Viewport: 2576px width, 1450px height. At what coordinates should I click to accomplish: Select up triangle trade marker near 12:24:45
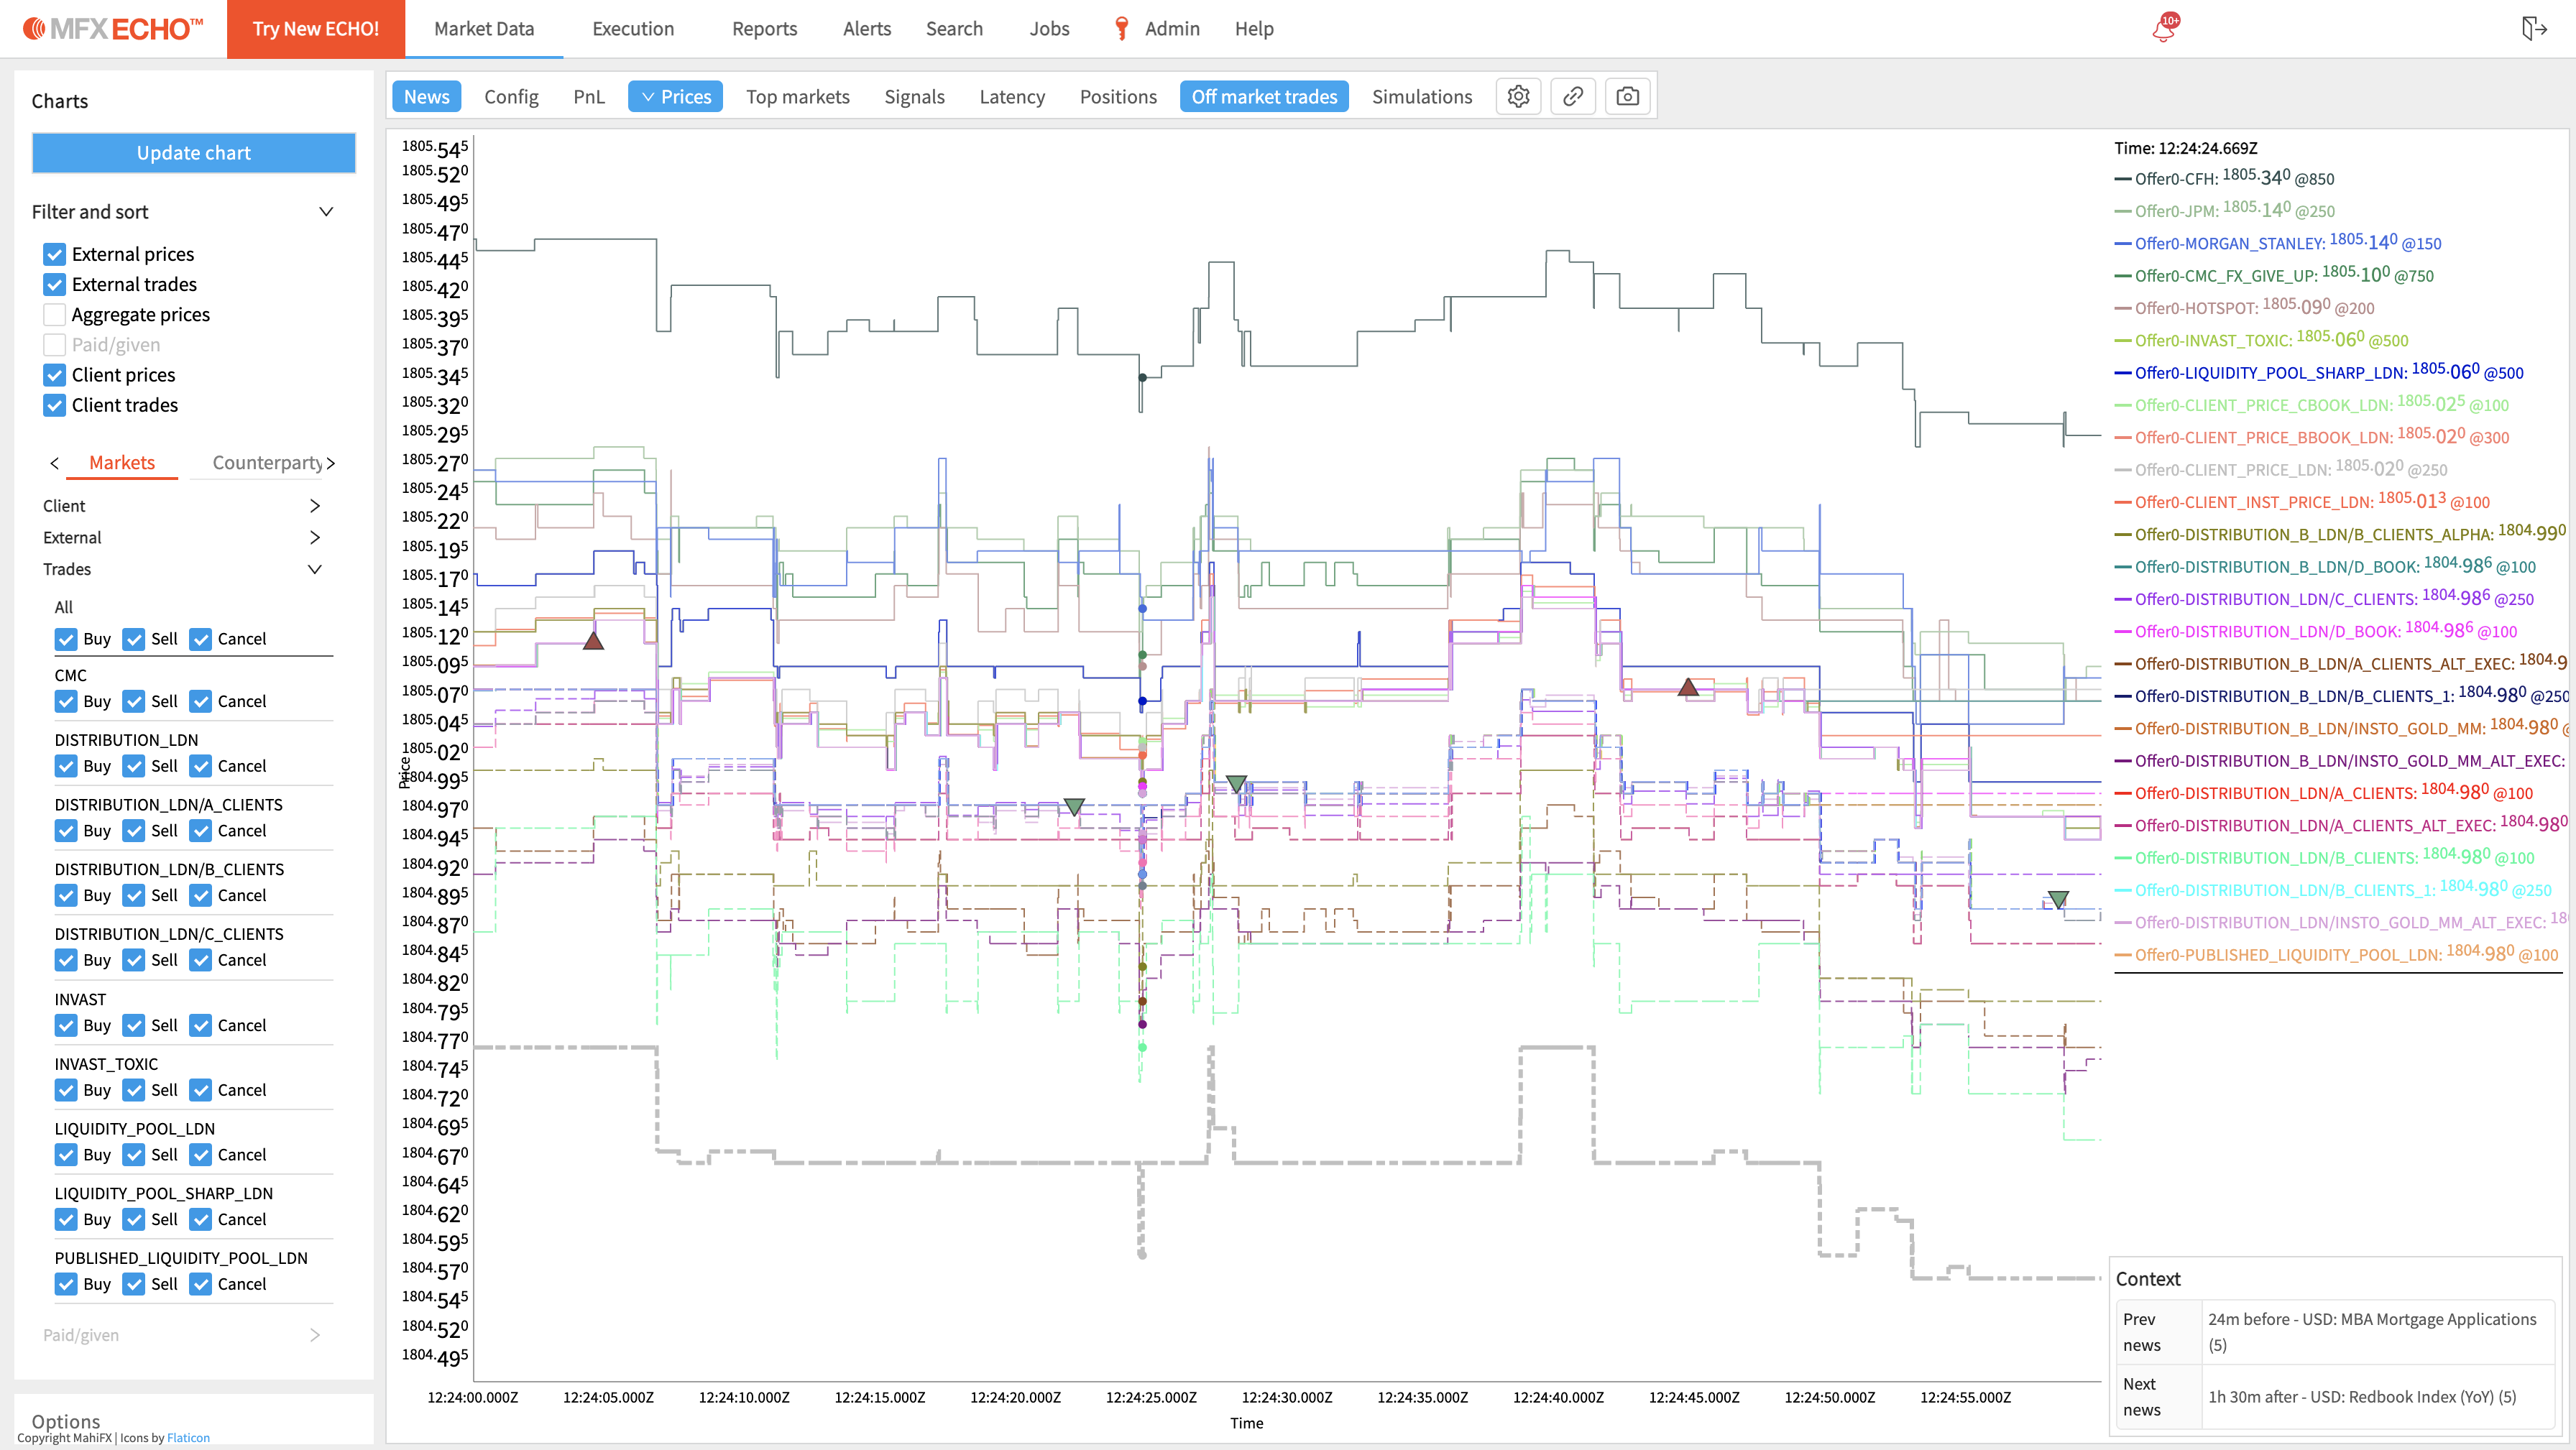click(1688, 687)
